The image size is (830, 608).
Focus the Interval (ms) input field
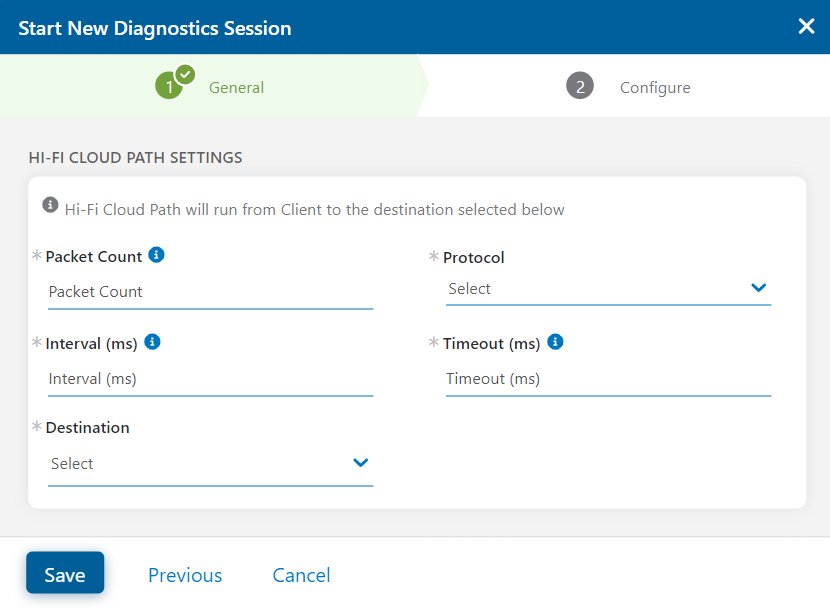point(210,379)
